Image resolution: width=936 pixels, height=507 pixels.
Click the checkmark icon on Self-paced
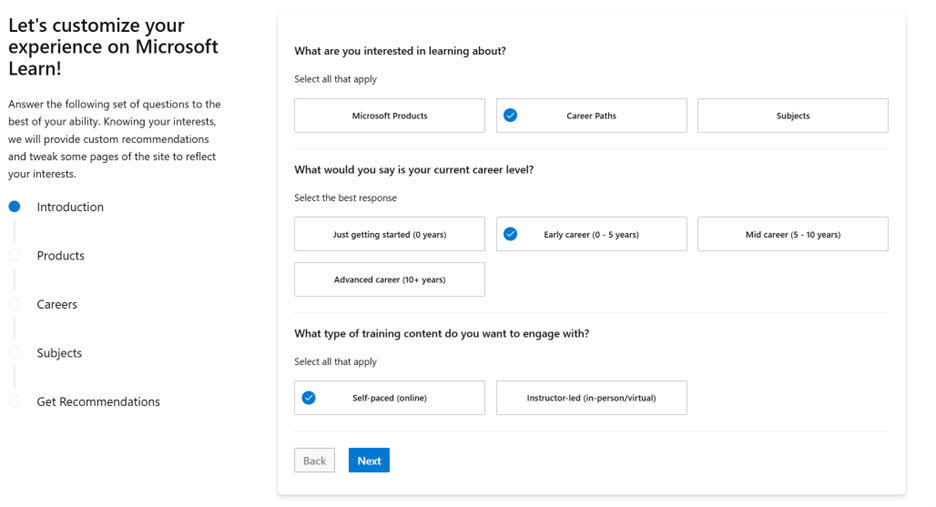pos(309,398)
